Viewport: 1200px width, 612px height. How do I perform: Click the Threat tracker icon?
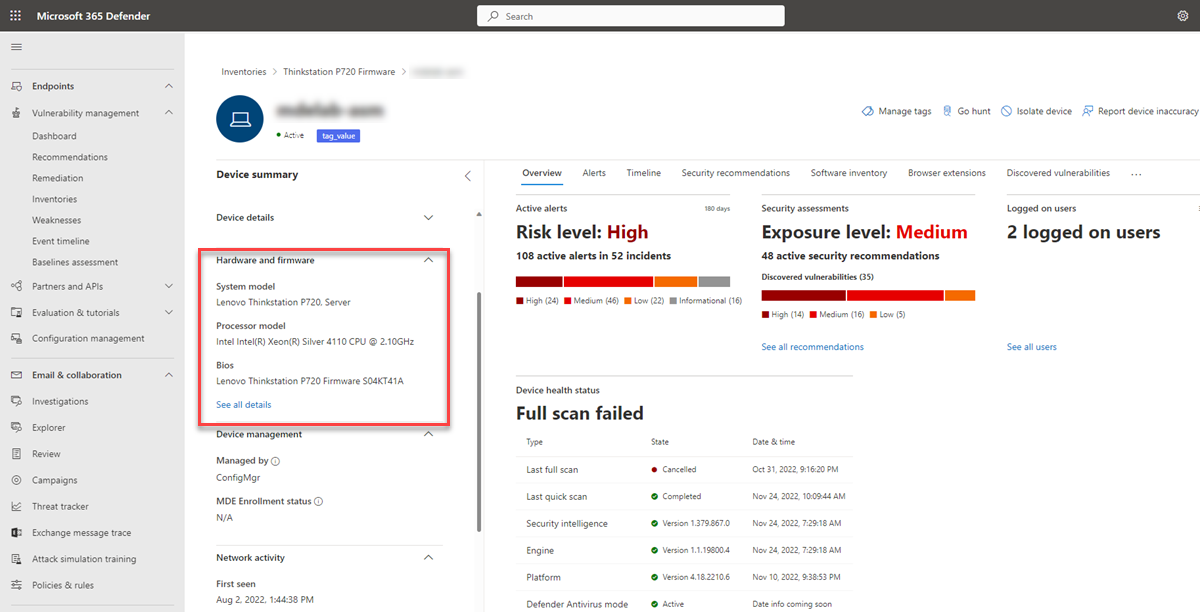pos(16,506)
